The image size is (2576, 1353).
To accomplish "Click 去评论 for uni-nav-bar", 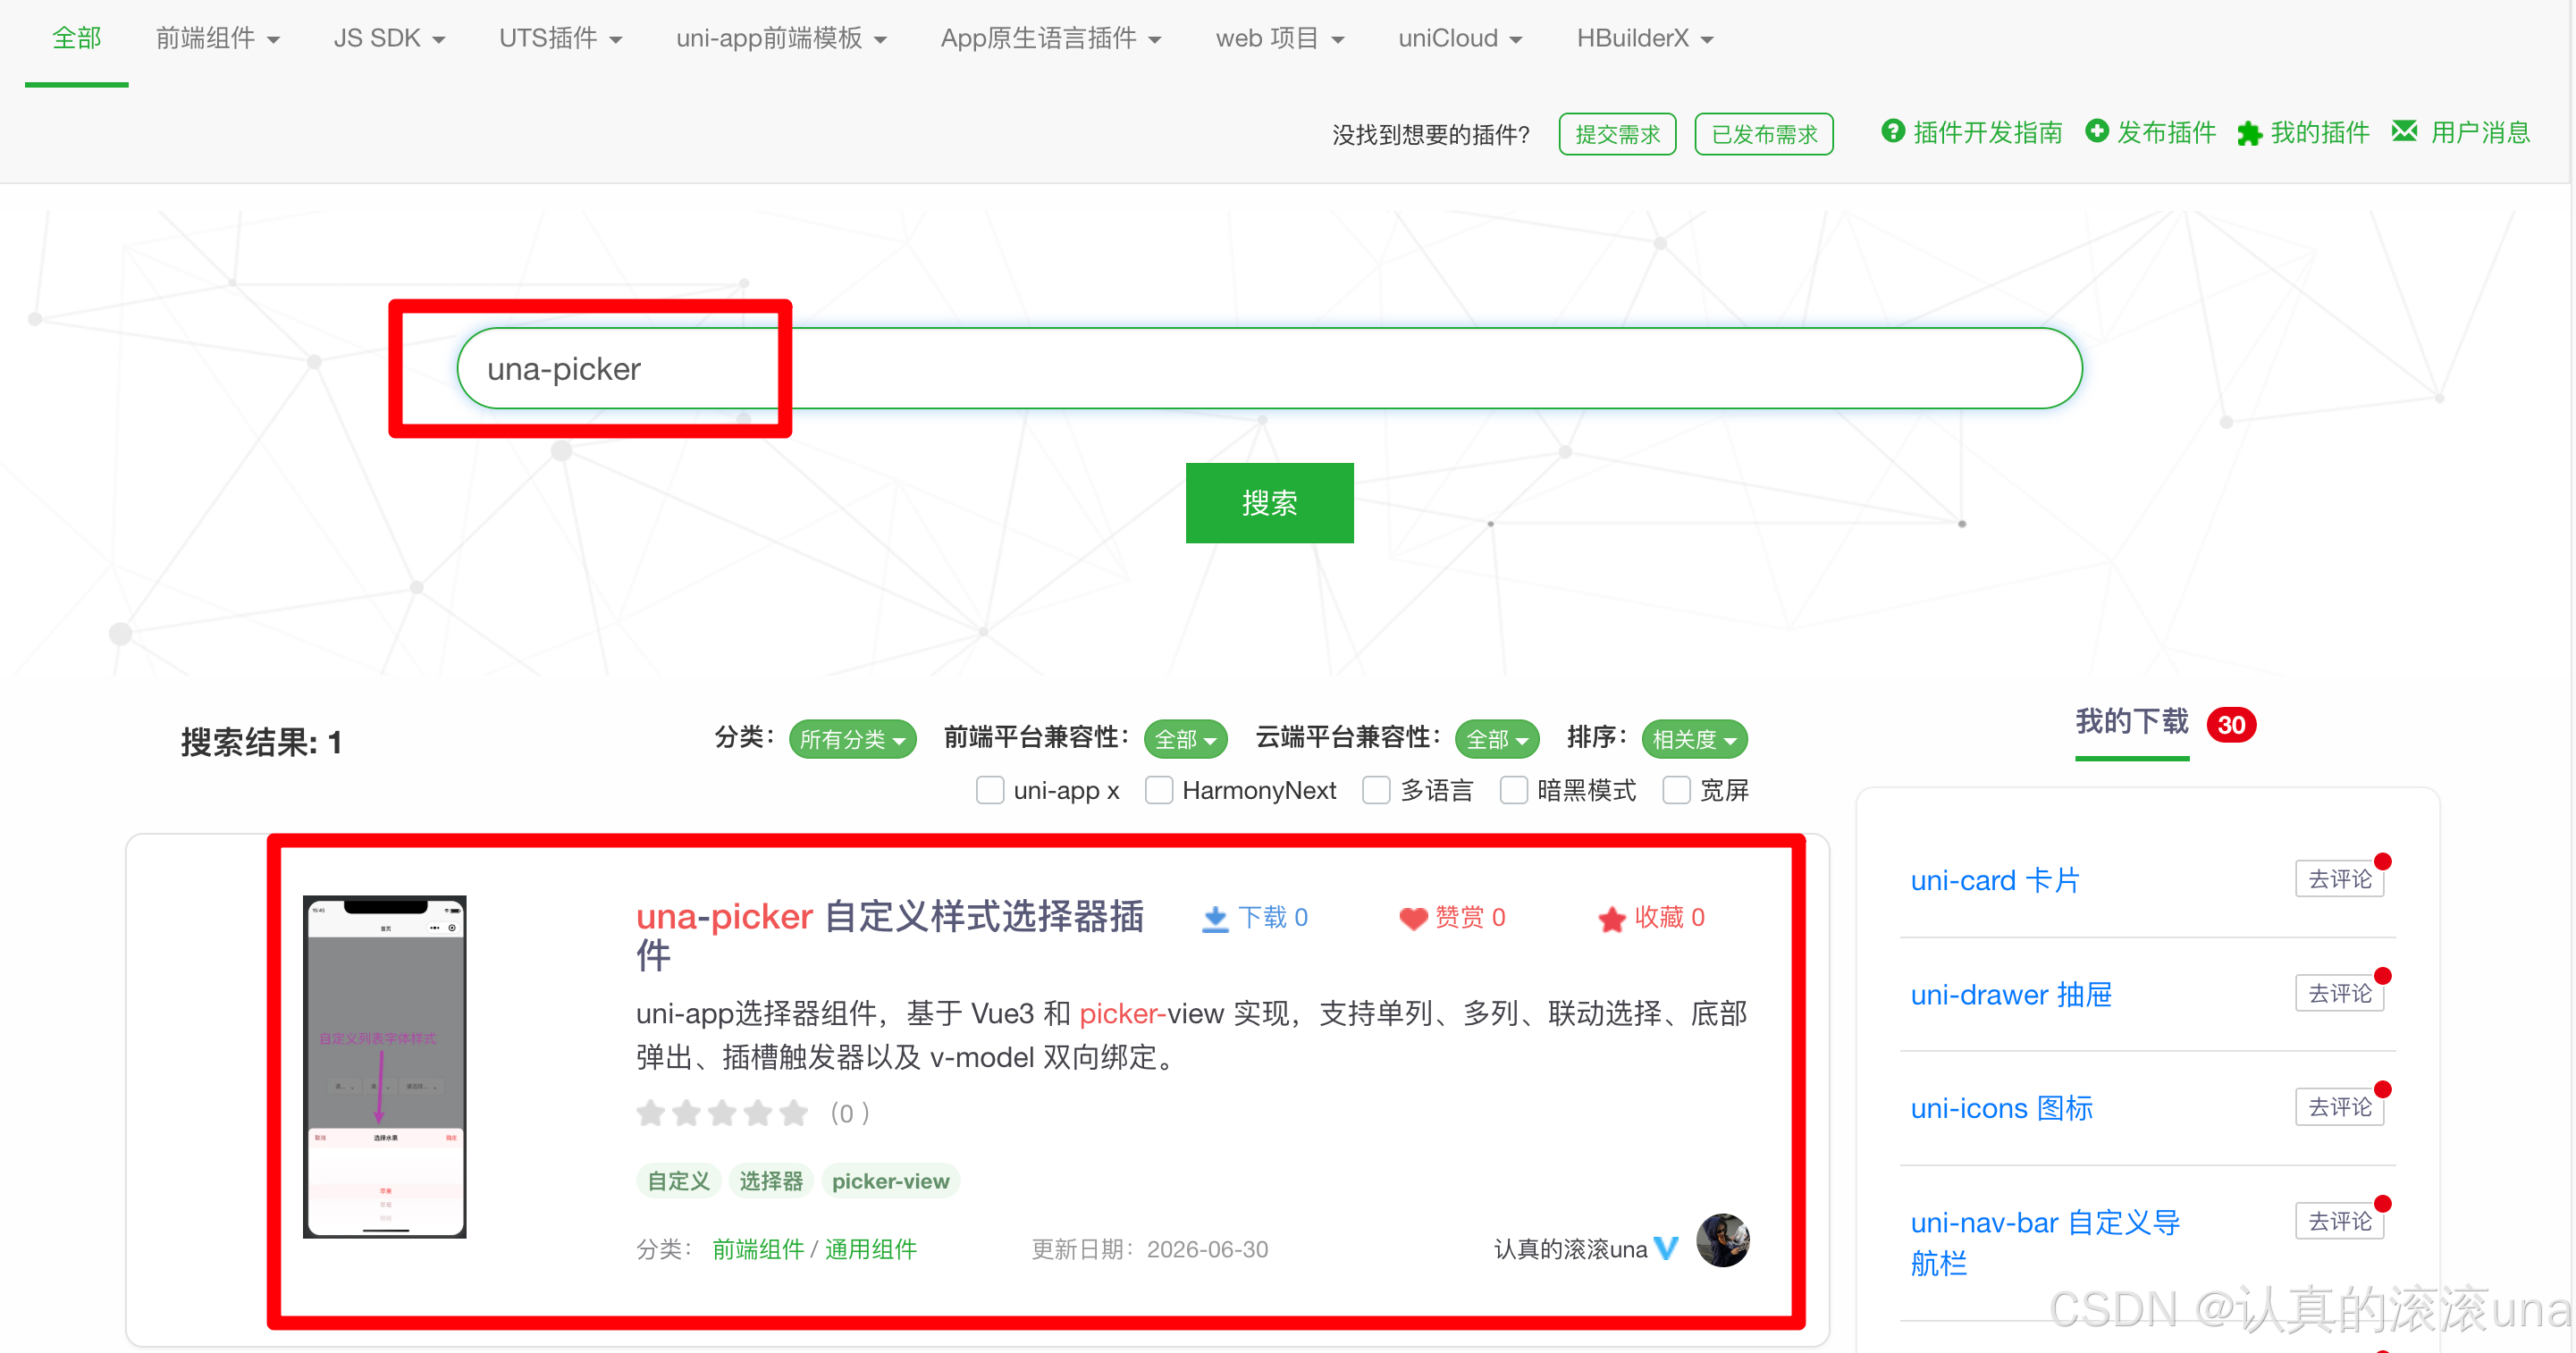I will coord(2339,1220).
